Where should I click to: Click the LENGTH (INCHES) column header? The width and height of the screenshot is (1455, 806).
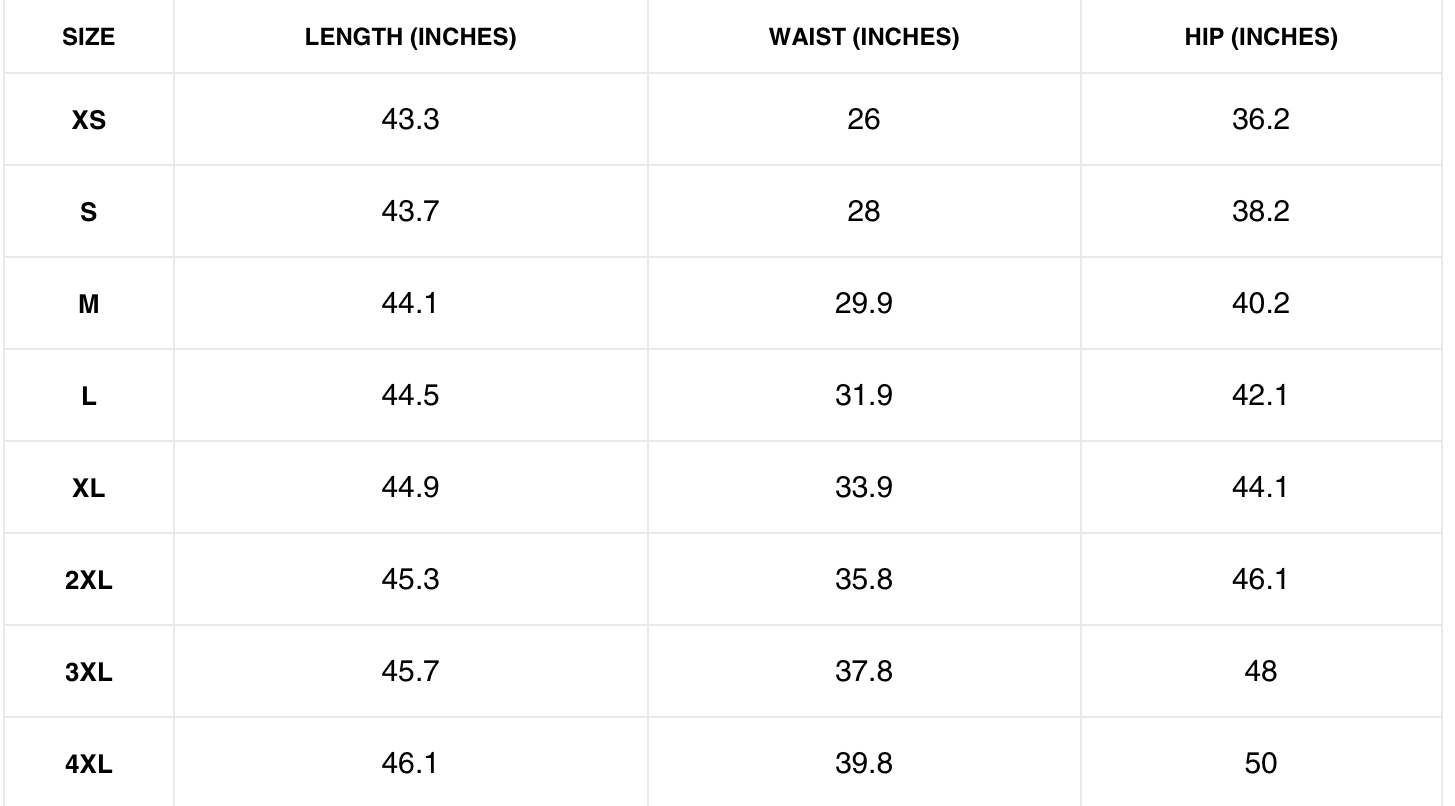tap(410, 38)
